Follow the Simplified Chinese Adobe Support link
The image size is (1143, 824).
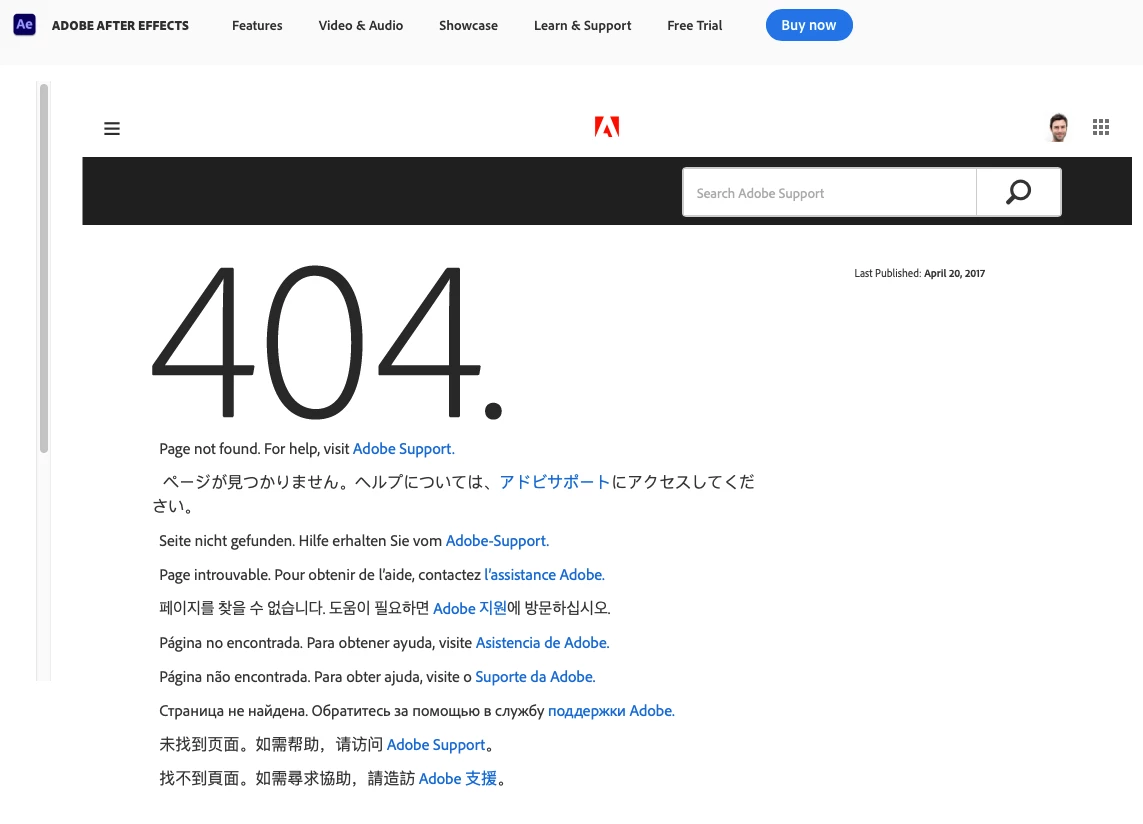[436, 745]
